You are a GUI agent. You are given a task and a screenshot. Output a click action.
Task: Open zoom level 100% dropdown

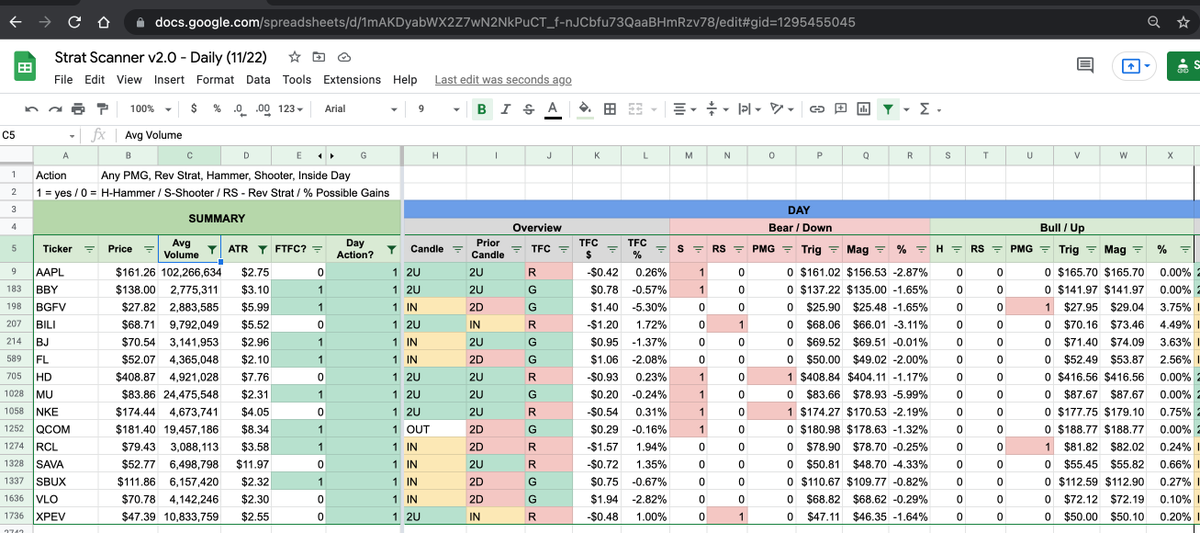150,109
